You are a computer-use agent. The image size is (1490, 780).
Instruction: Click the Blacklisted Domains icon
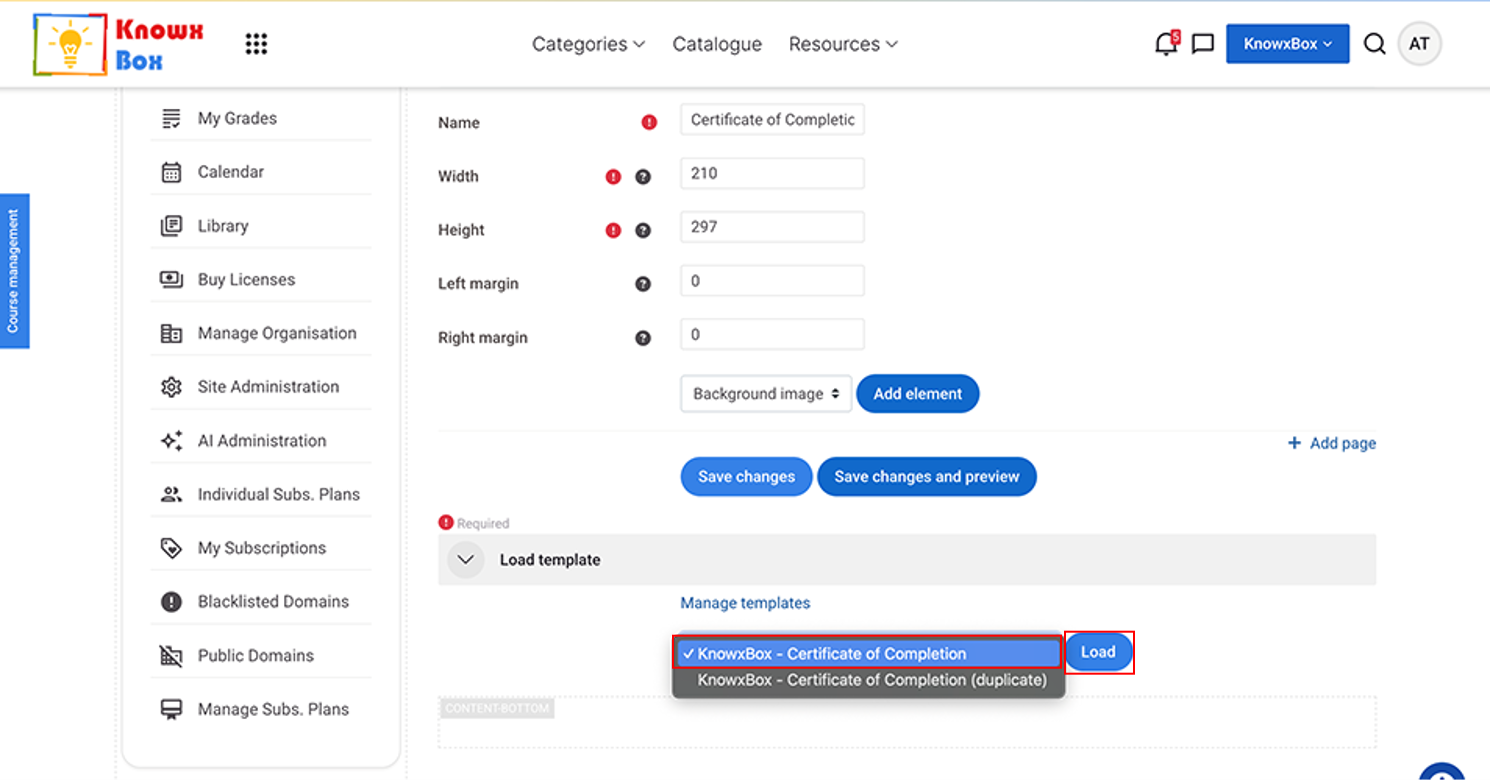[x=171, y=602]
